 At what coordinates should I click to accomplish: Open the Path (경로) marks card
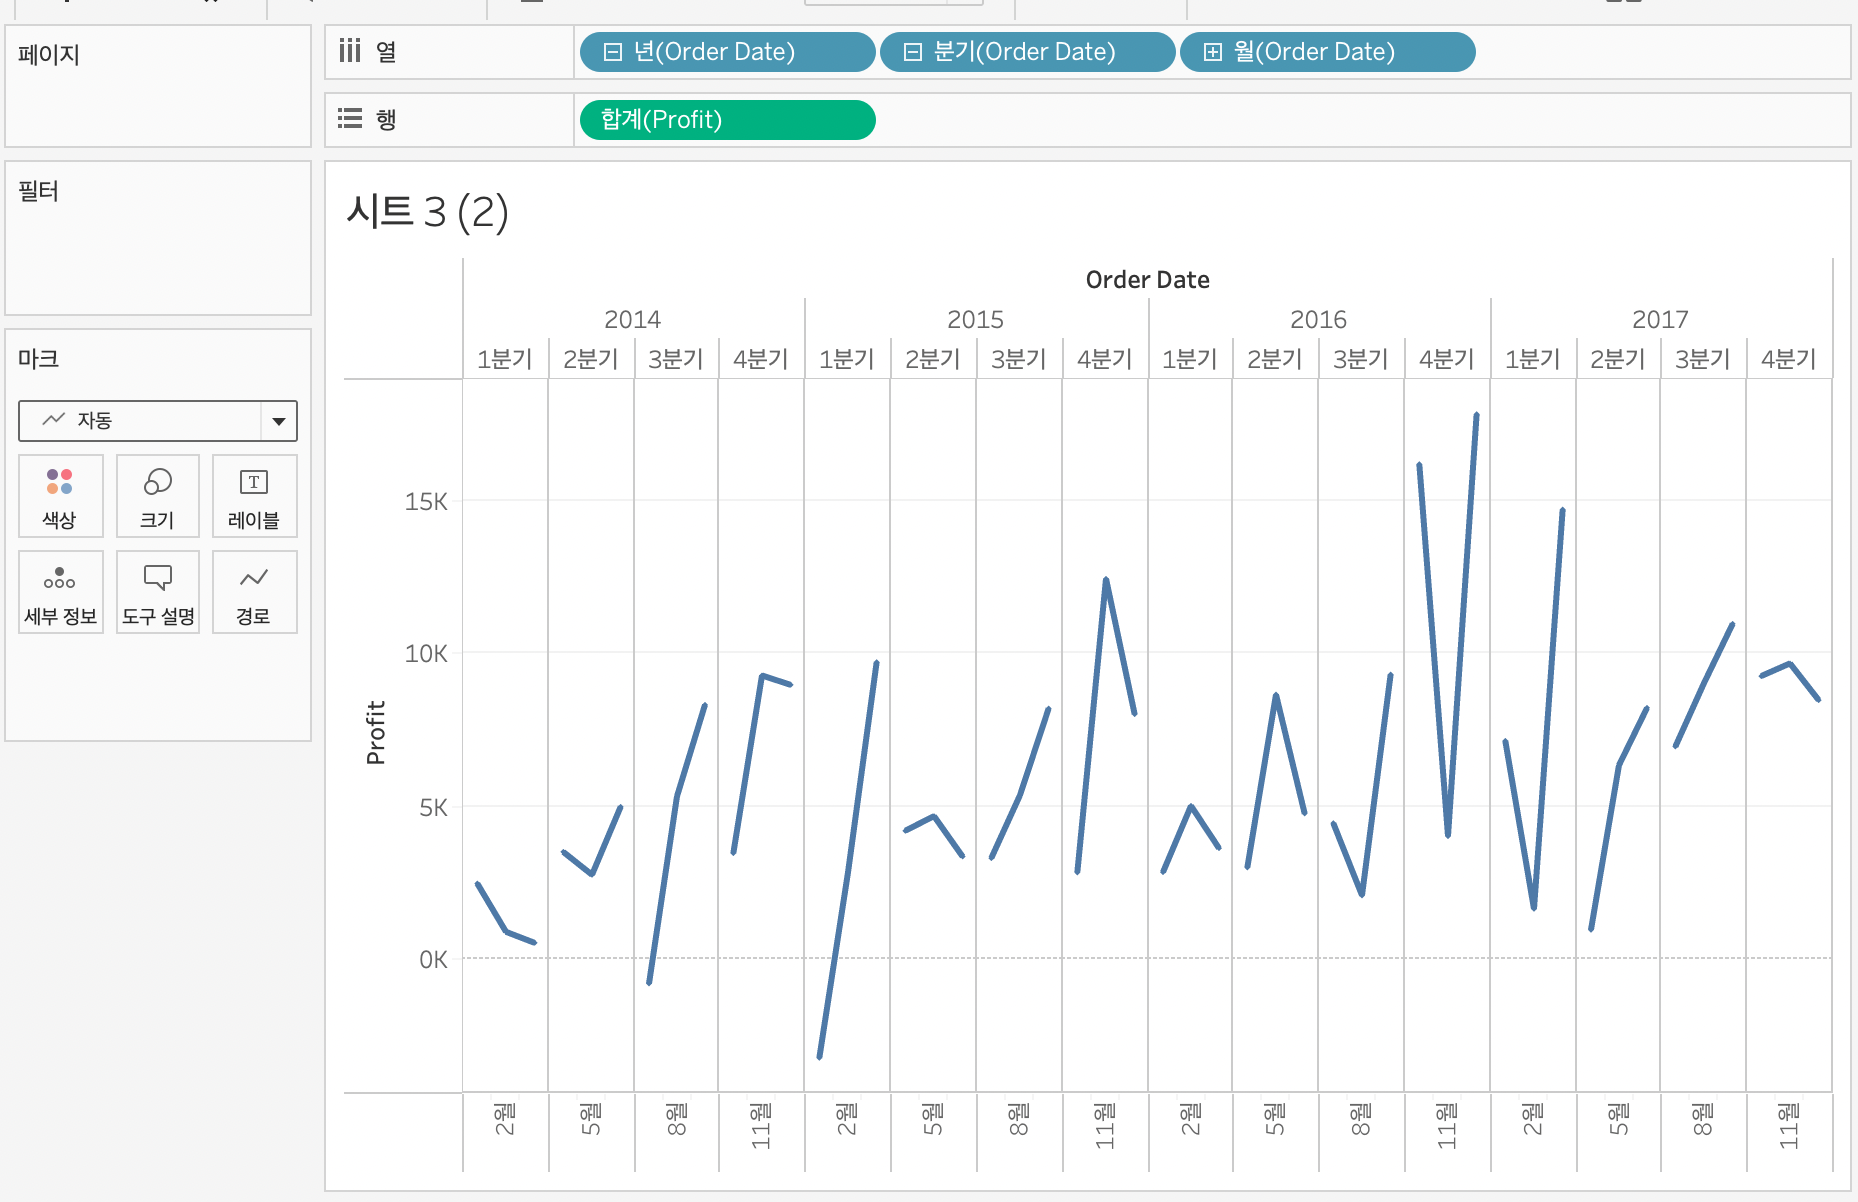click(x=254, y=592)
